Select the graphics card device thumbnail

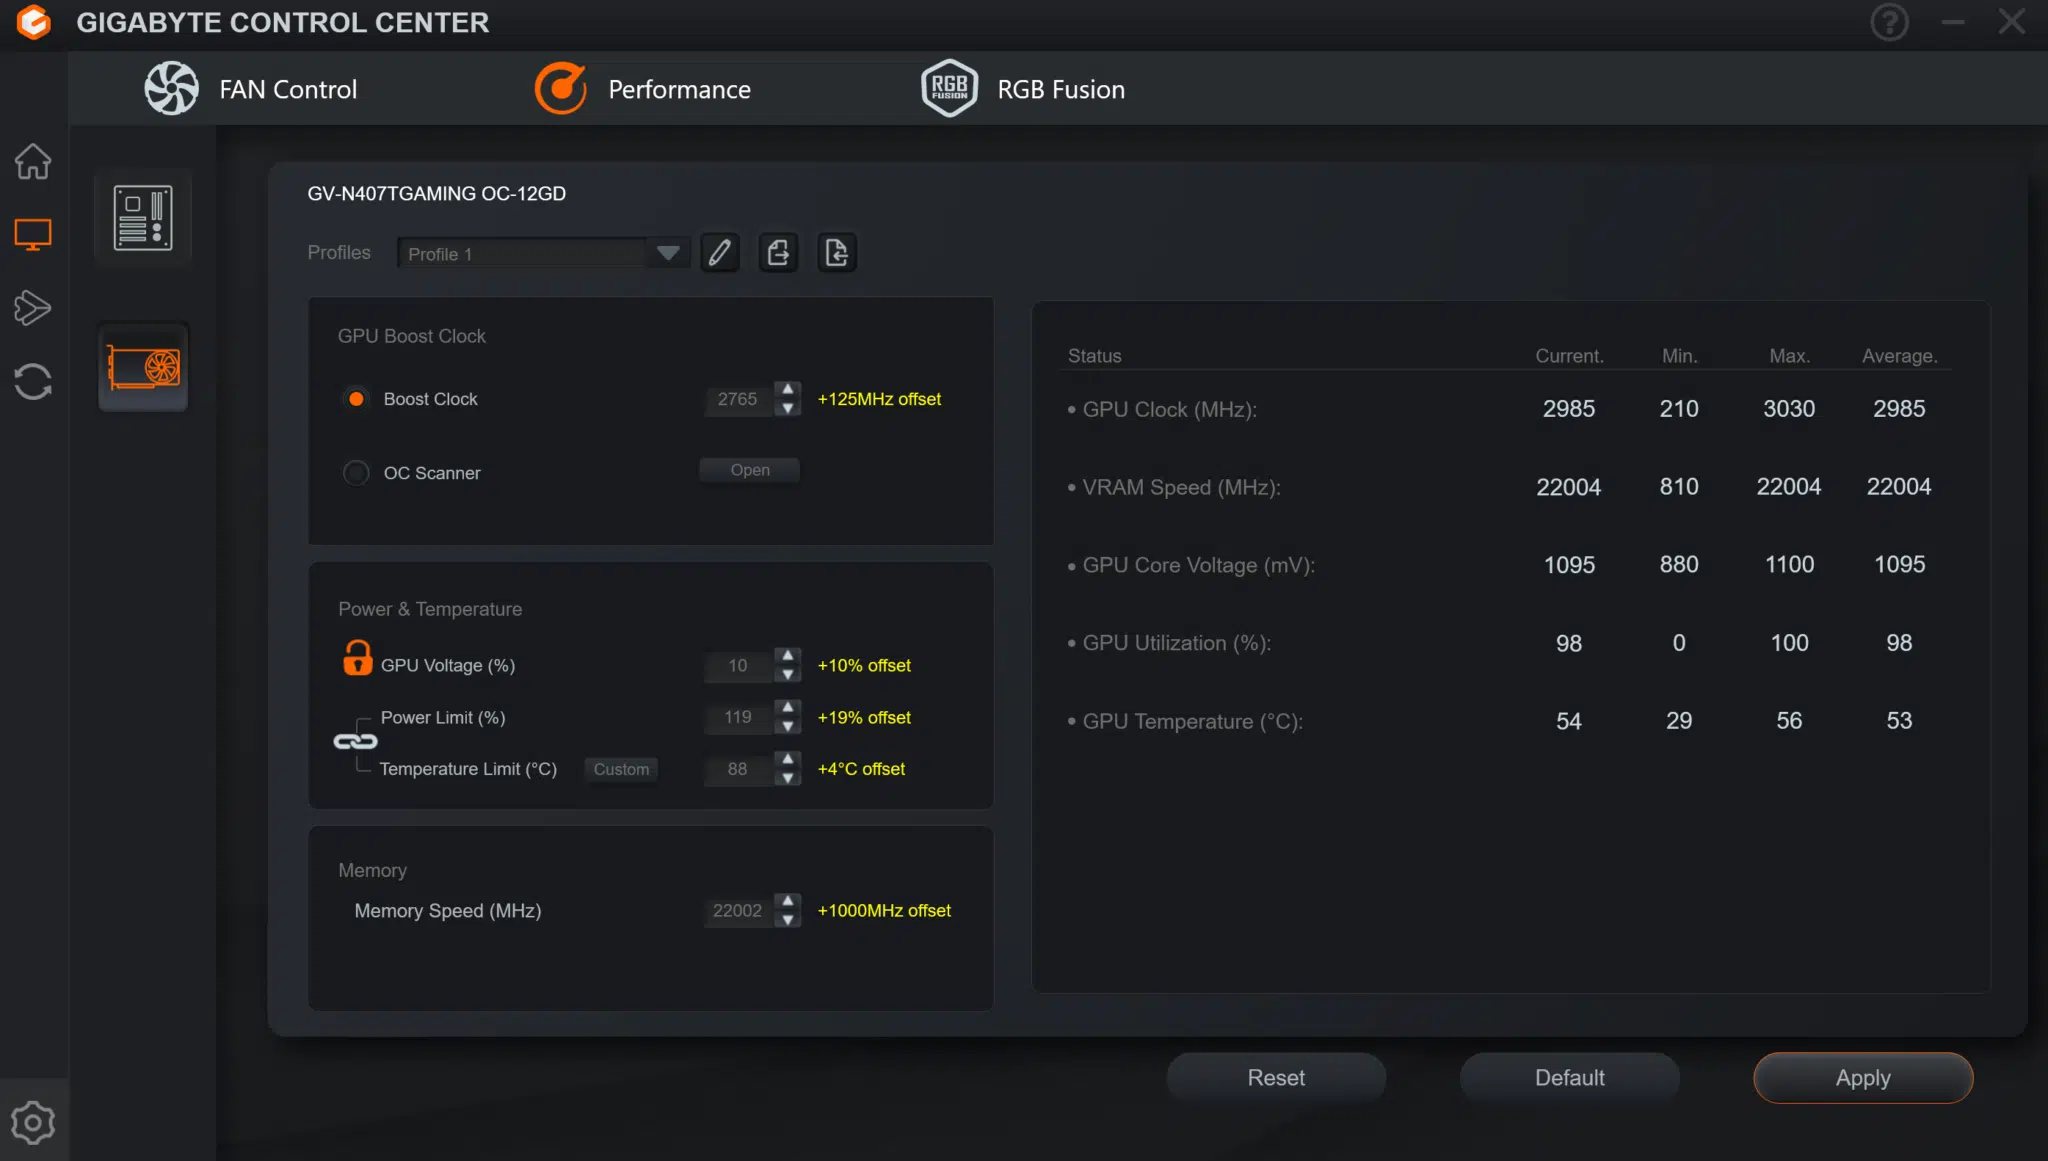point(143,367)
